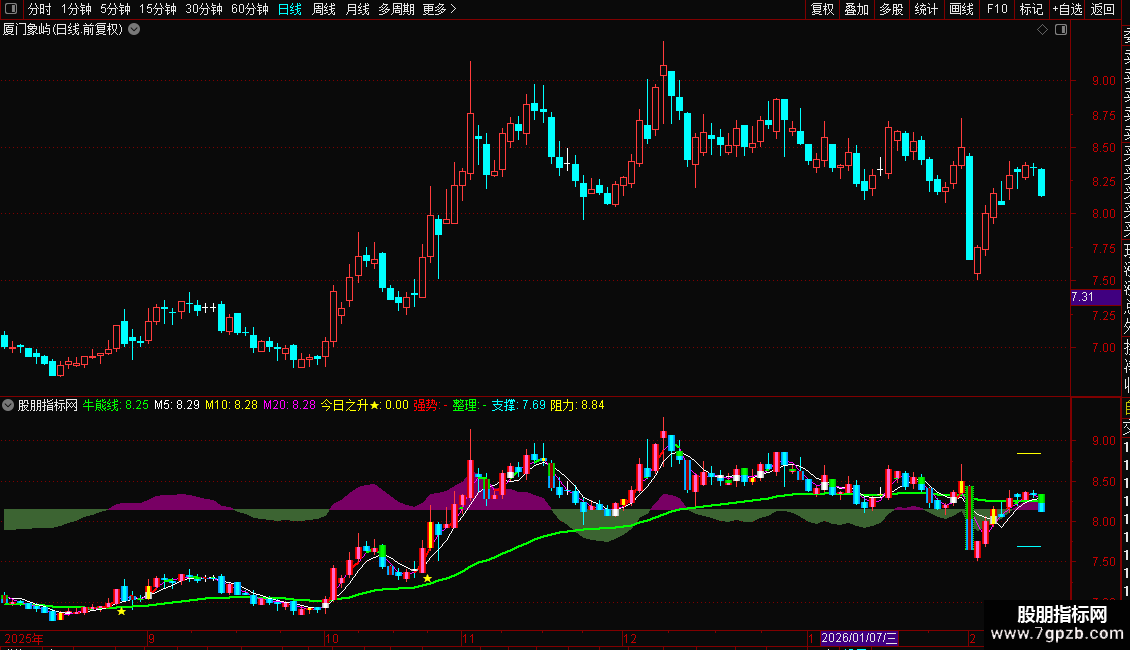Switch to 日线 daily chart
The width and height of the screenshot is (1130, 650).
pyautogui.click(x=290, y=9)
